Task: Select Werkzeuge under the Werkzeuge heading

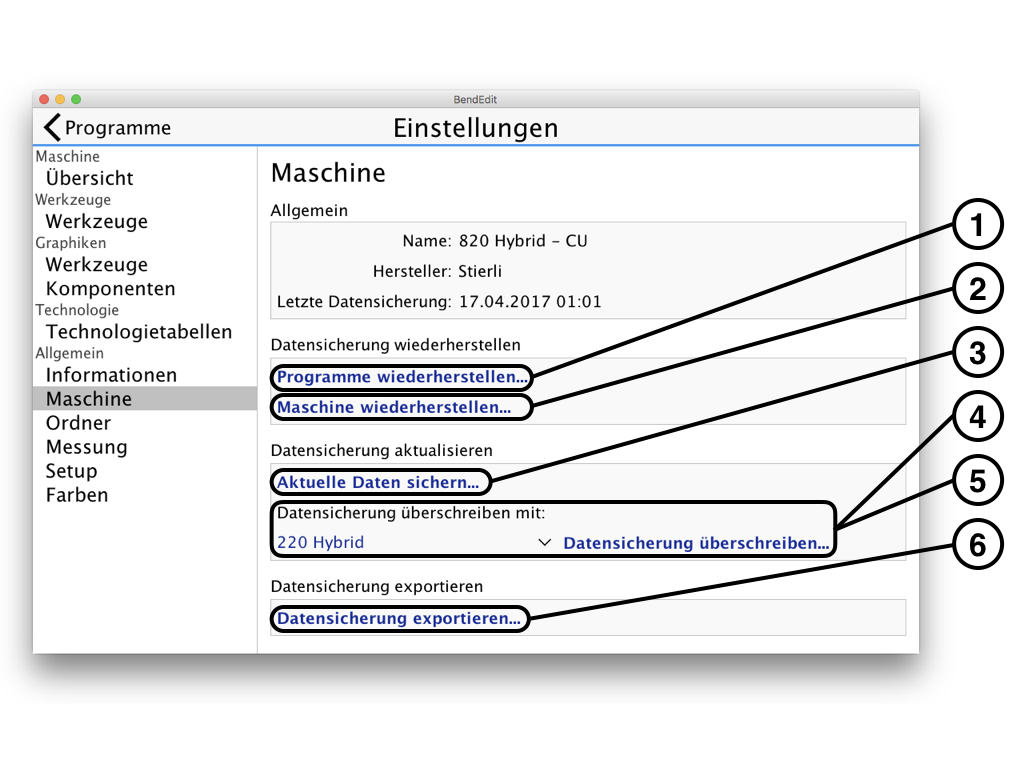Action: tap(96, 222)
